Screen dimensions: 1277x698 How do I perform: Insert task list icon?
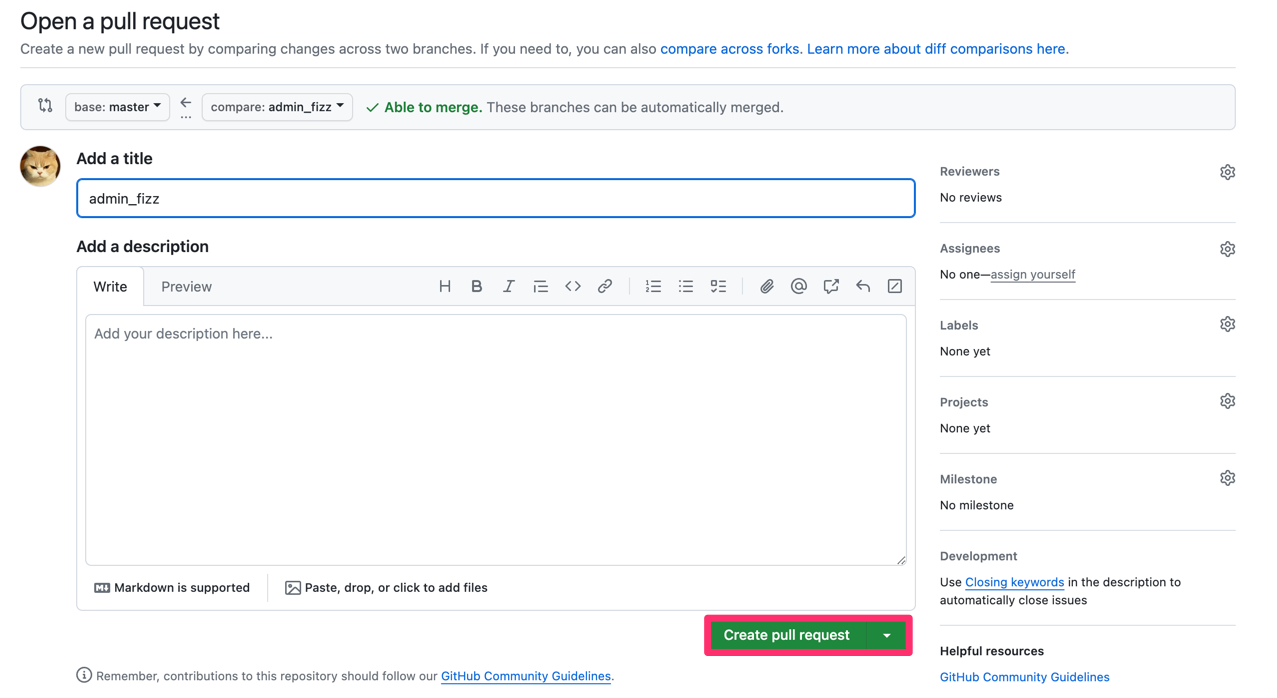718,286
